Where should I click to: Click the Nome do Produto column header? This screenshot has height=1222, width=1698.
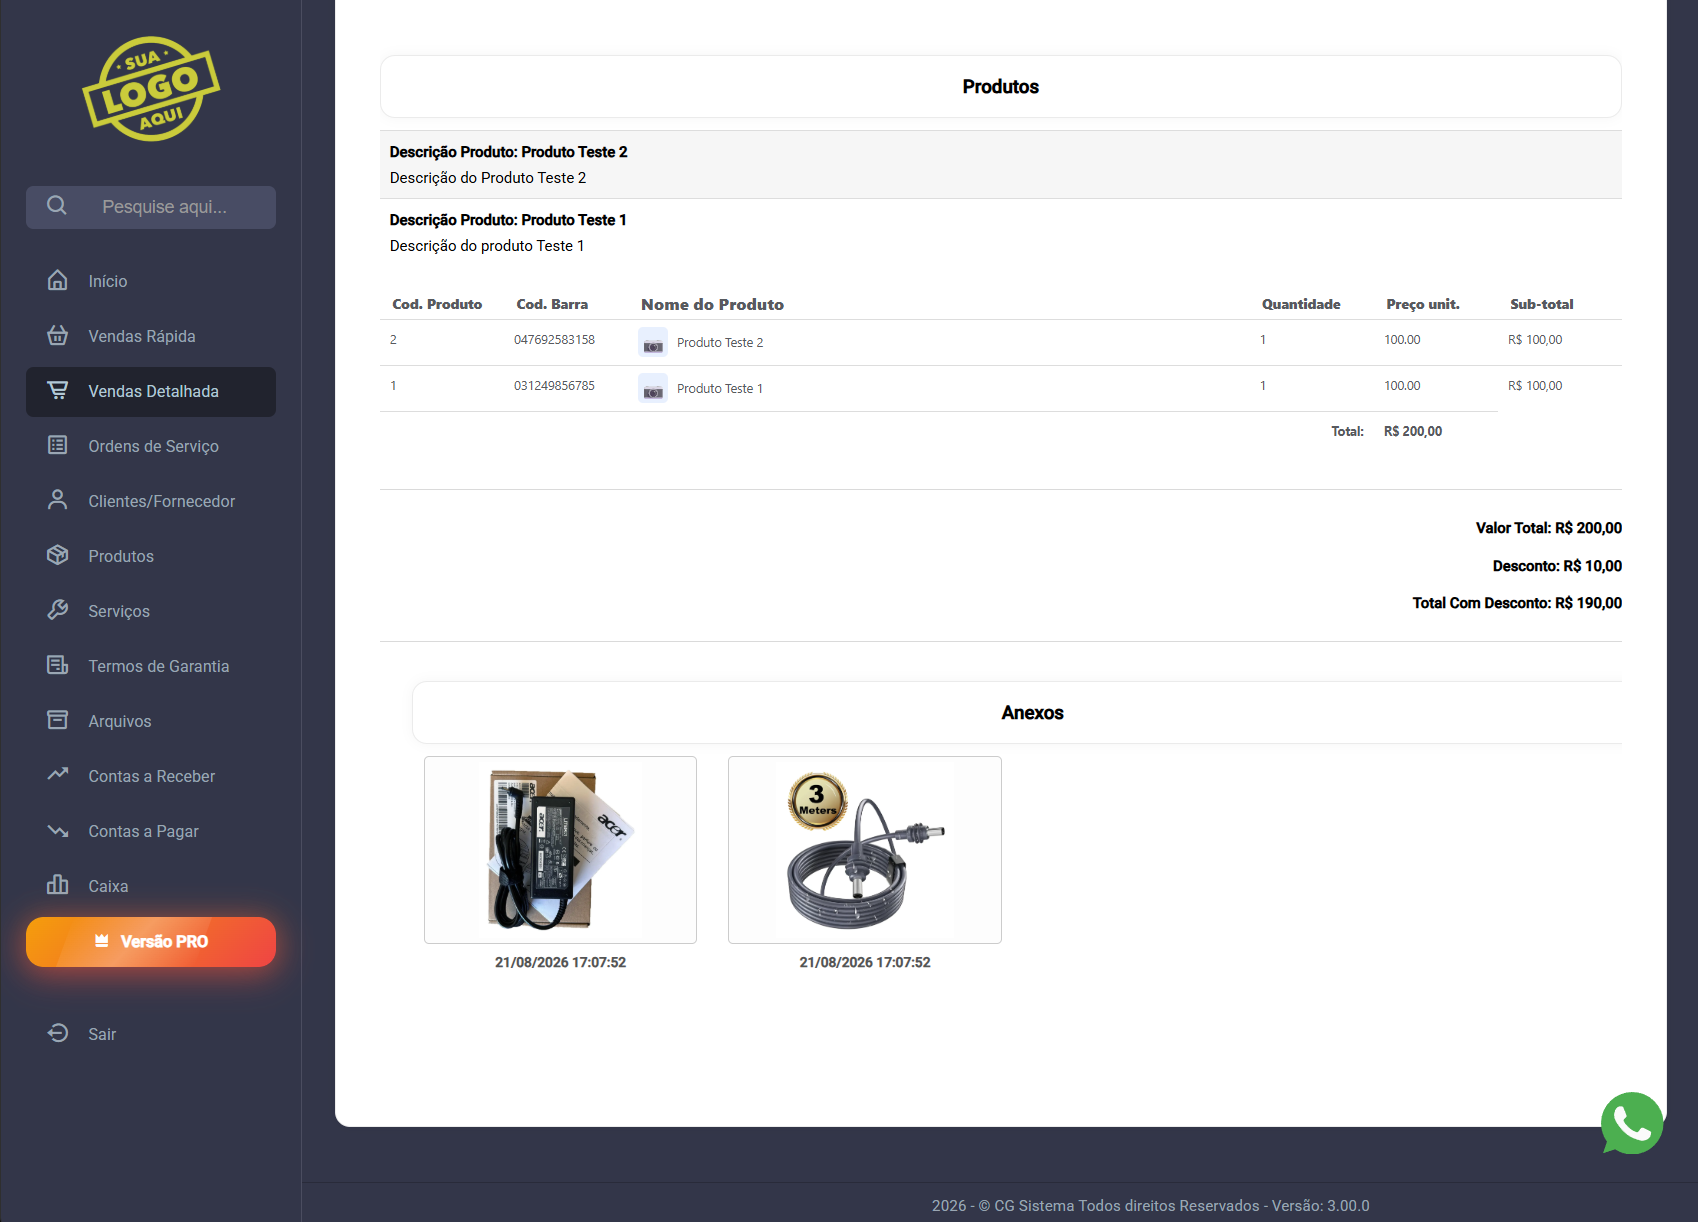click(x=712, y=304)
